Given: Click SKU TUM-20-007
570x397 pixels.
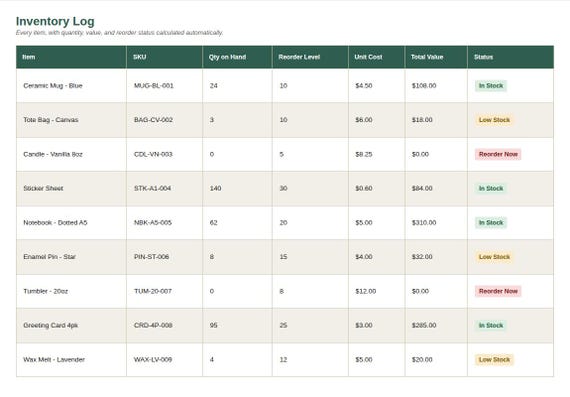Looking at the screenshot, I should point(153,291).
